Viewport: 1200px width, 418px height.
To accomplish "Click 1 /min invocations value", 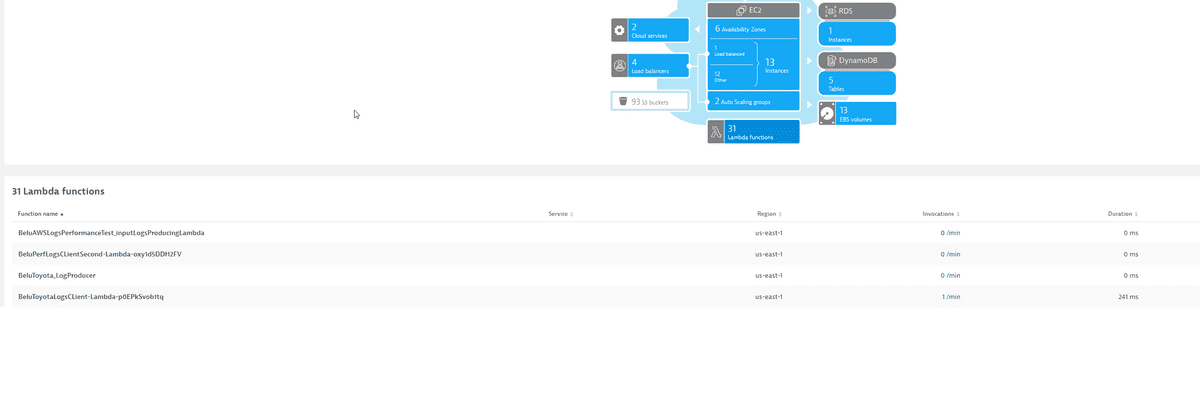I will tap(951, 297).
